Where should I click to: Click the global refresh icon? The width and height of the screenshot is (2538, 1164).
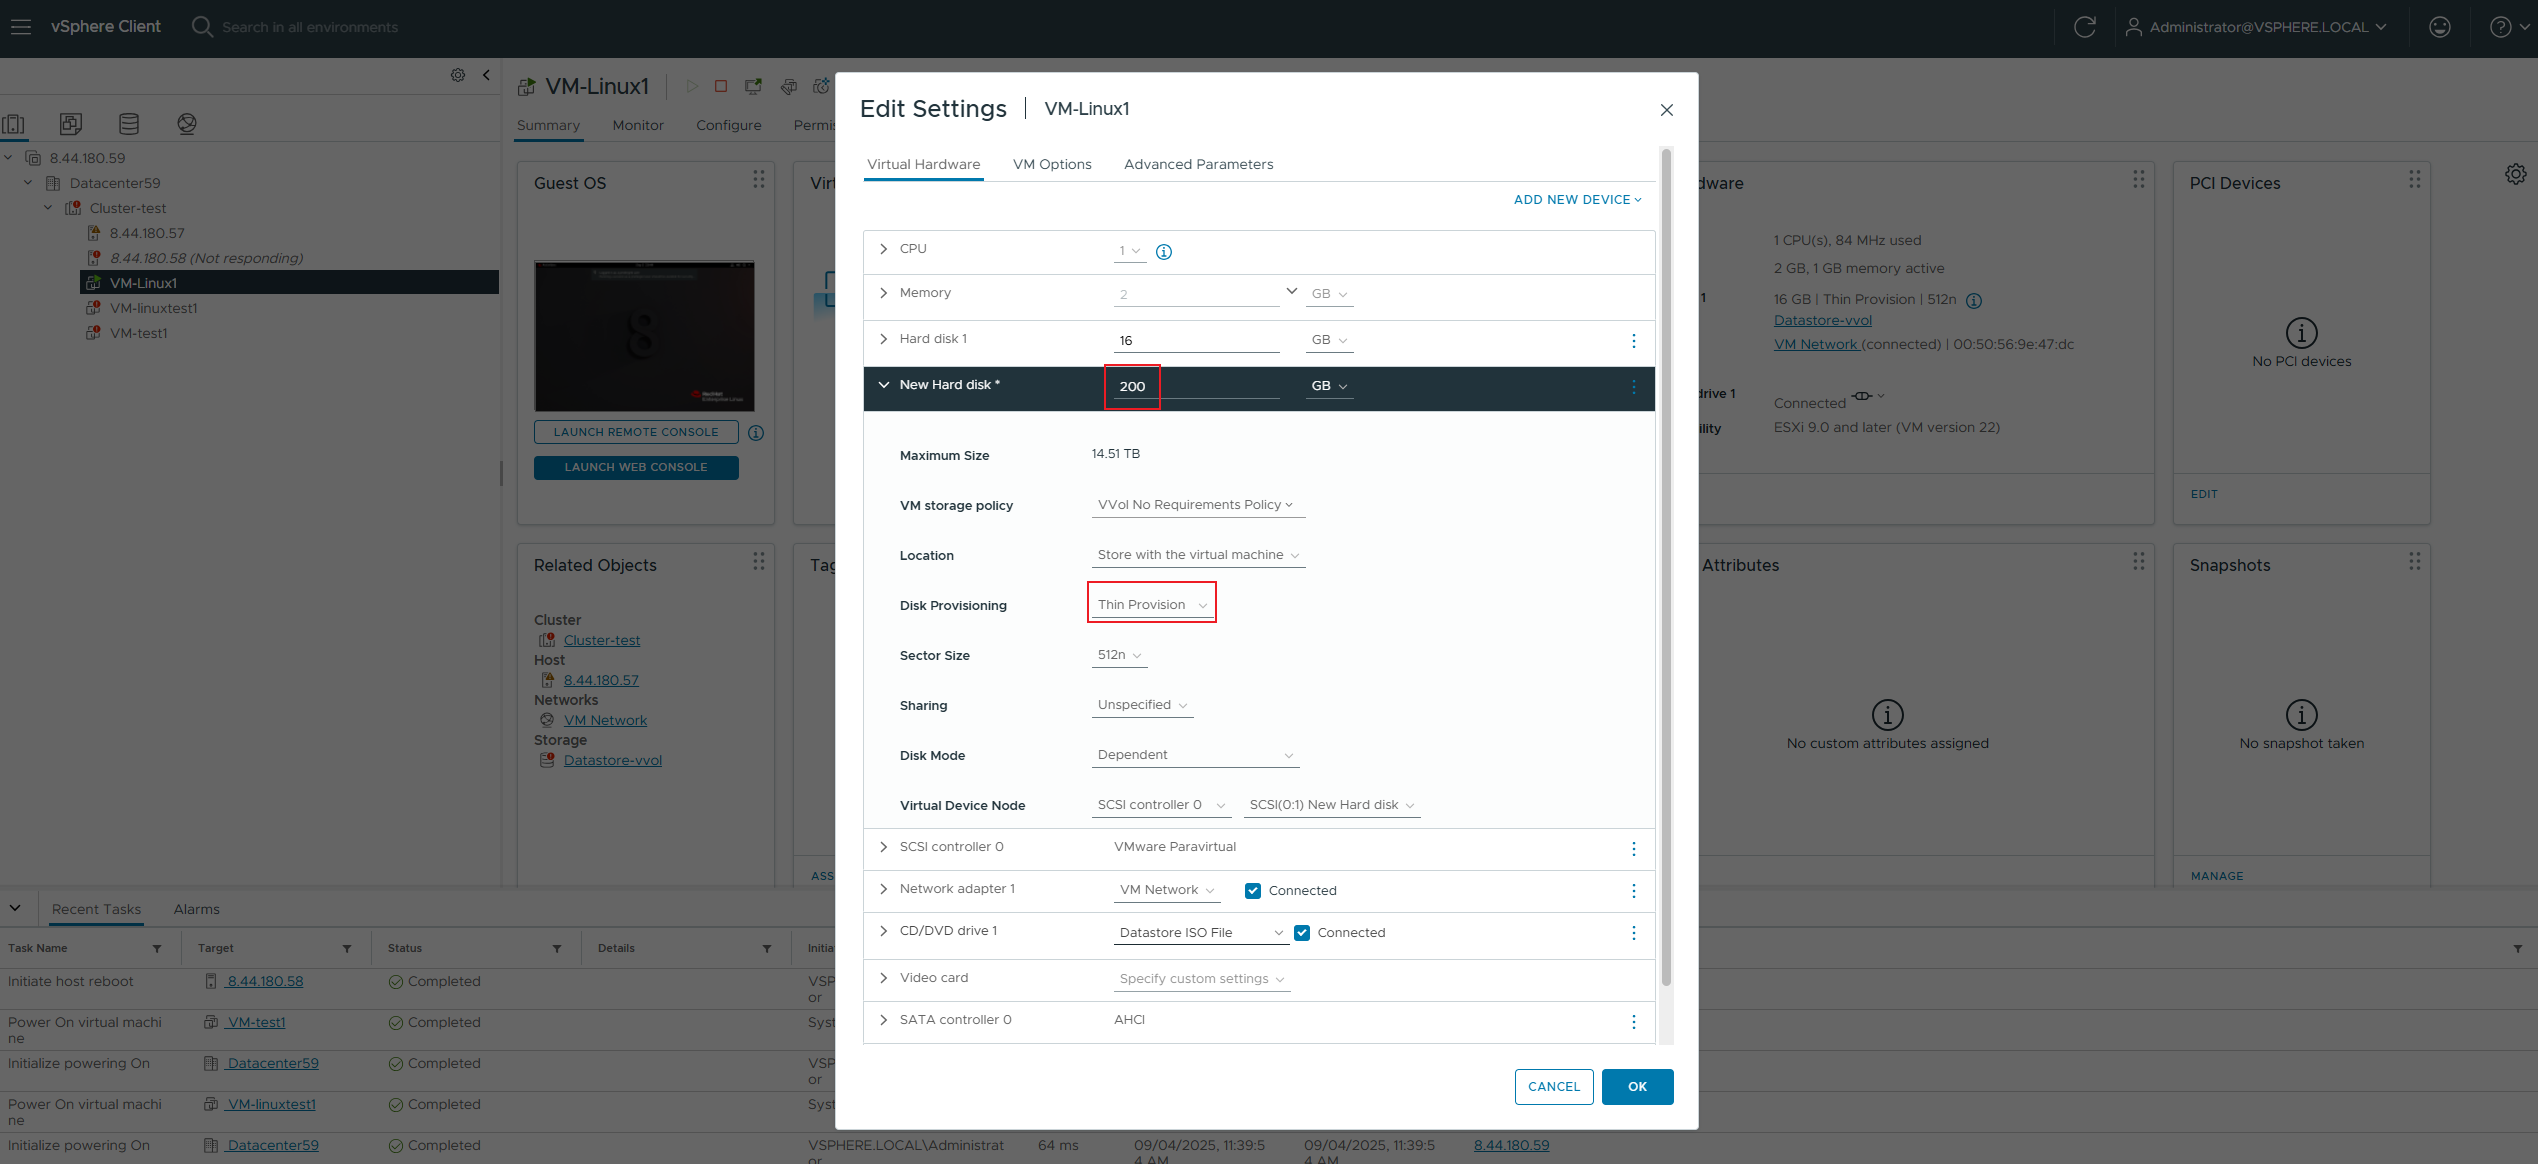[x=2085, y=27]
